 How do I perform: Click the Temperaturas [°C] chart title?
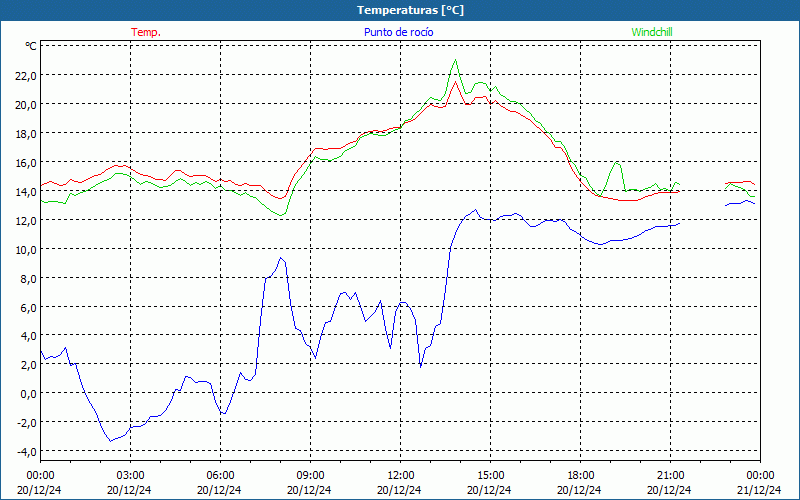[410, 10]
